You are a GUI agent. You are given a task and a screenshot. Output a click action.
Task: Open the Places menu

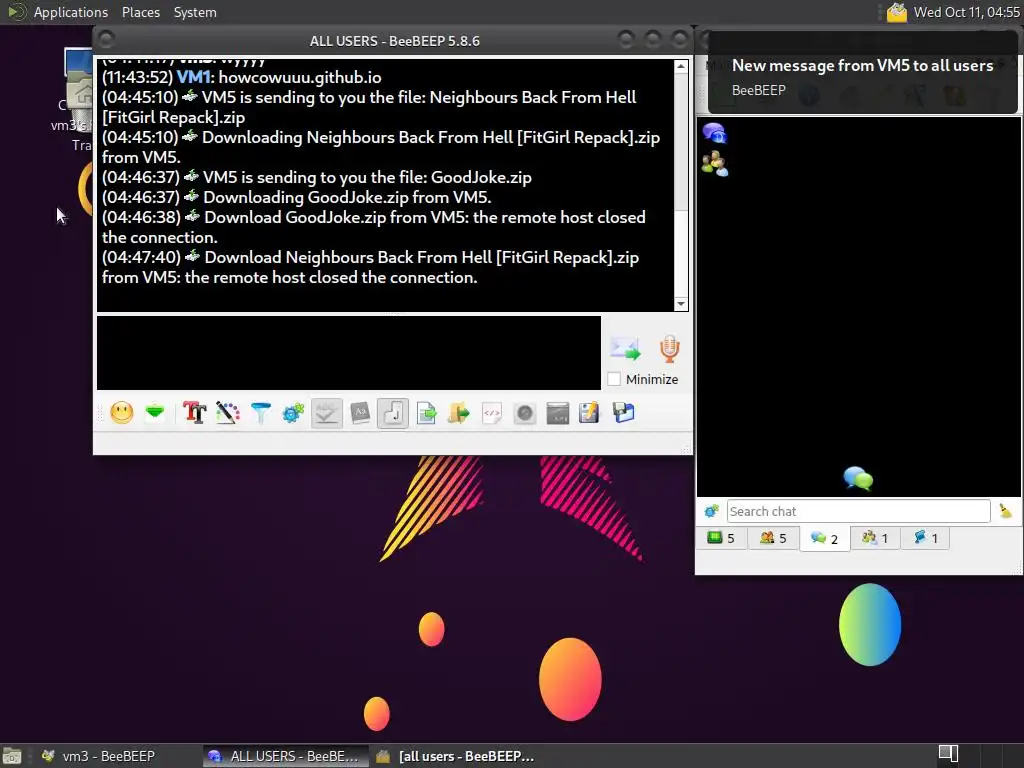tap(140, 12)
